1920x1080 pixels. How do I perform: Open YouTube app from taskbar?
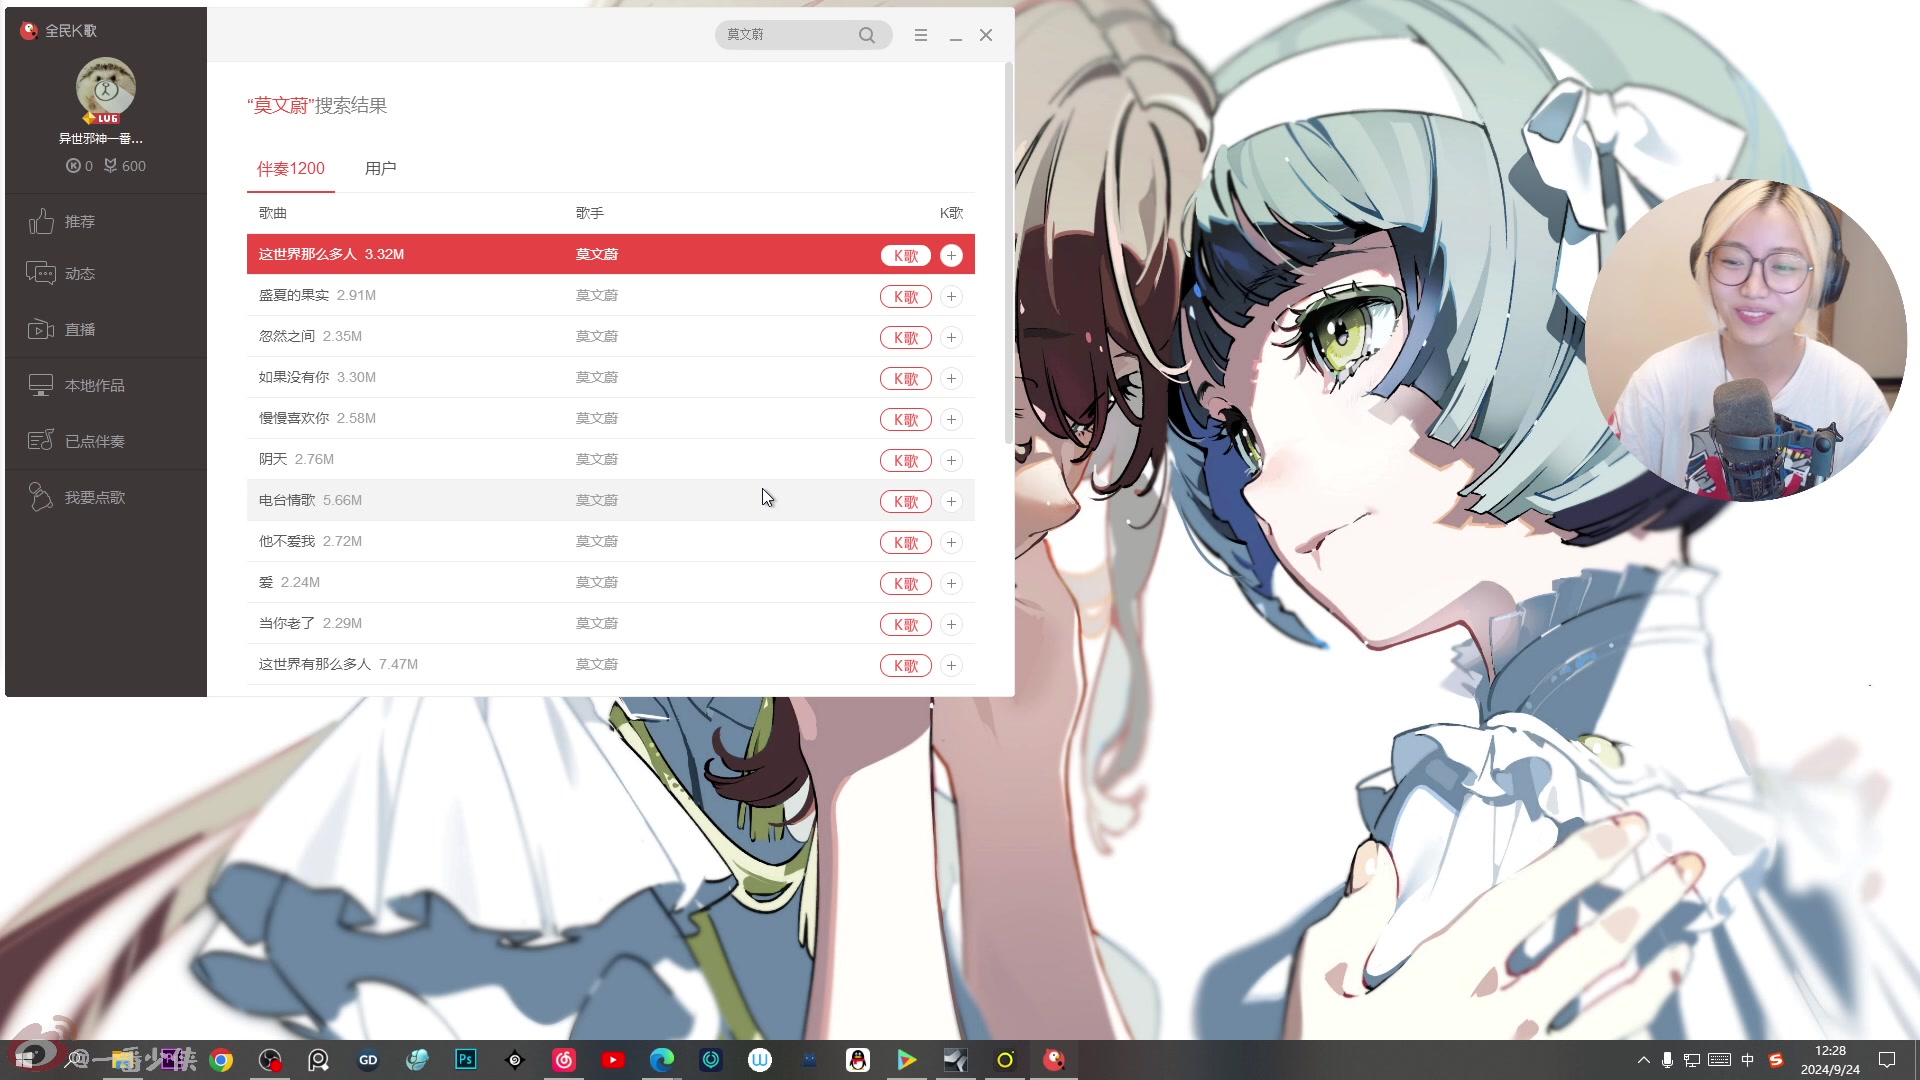click(x=613, y=1060)
